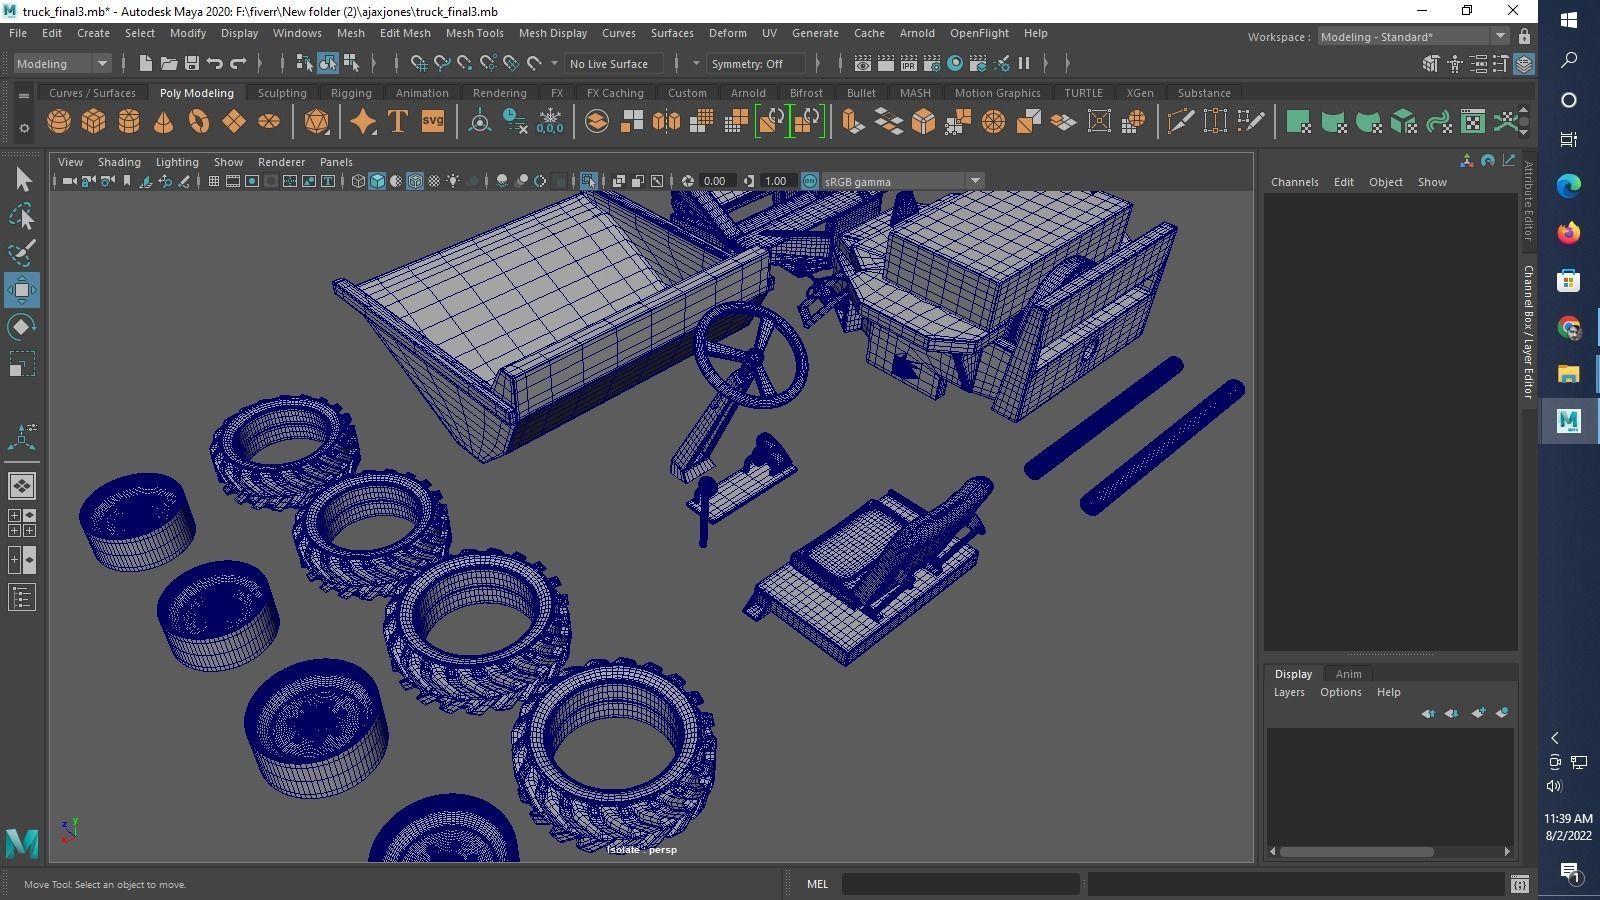Screen dimensions: 1600x900
Task: Switch to the Anim layer tab
Action: tap(1348, 674)
